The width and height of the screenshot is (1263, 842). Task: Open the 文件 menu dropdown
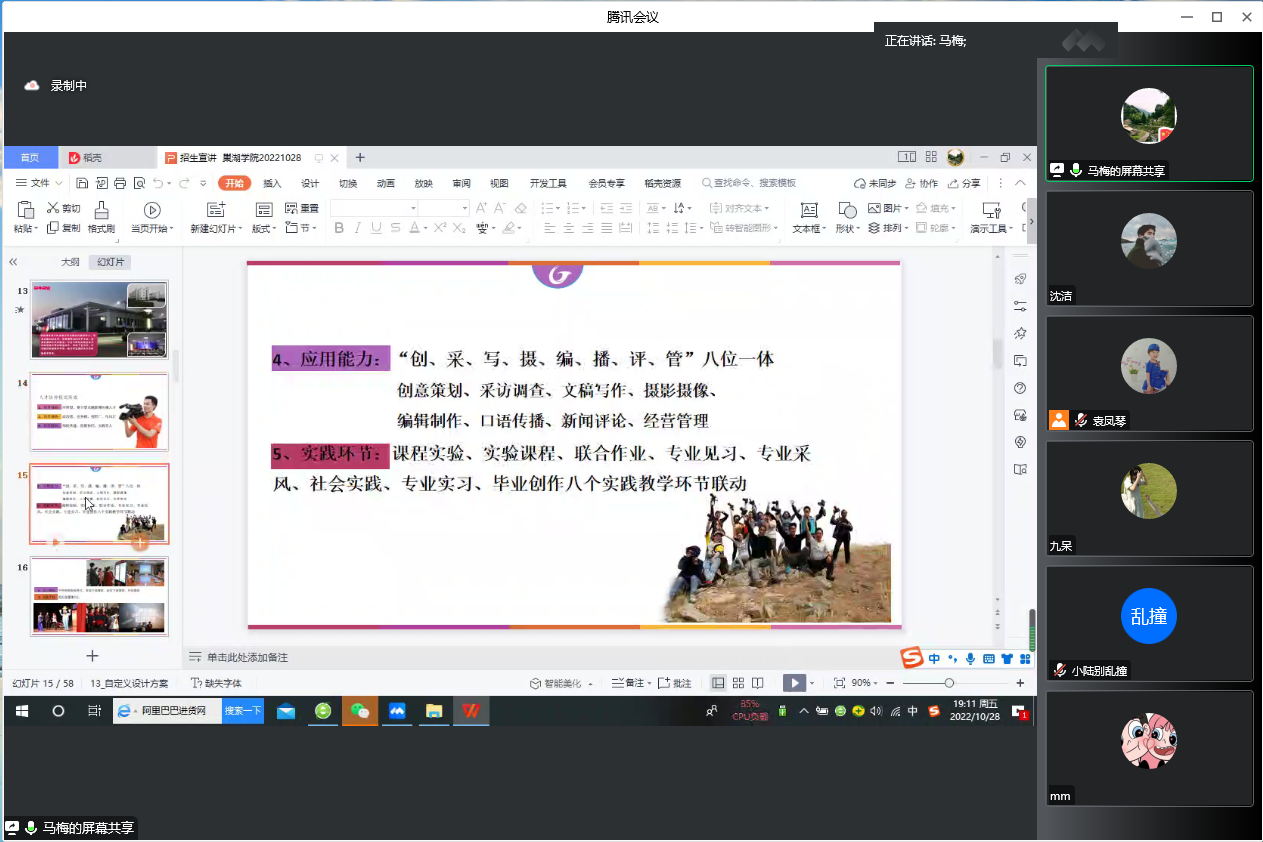pyautogui.click(x=41, y=183)
